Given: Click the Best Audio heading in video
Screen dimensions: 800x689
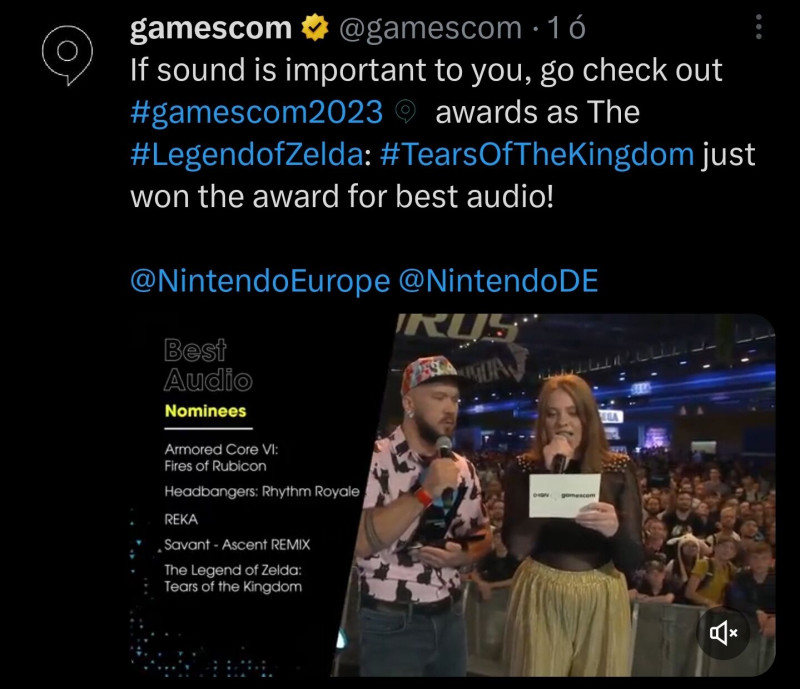Looking at the screenshot, I should click(208, 365).
